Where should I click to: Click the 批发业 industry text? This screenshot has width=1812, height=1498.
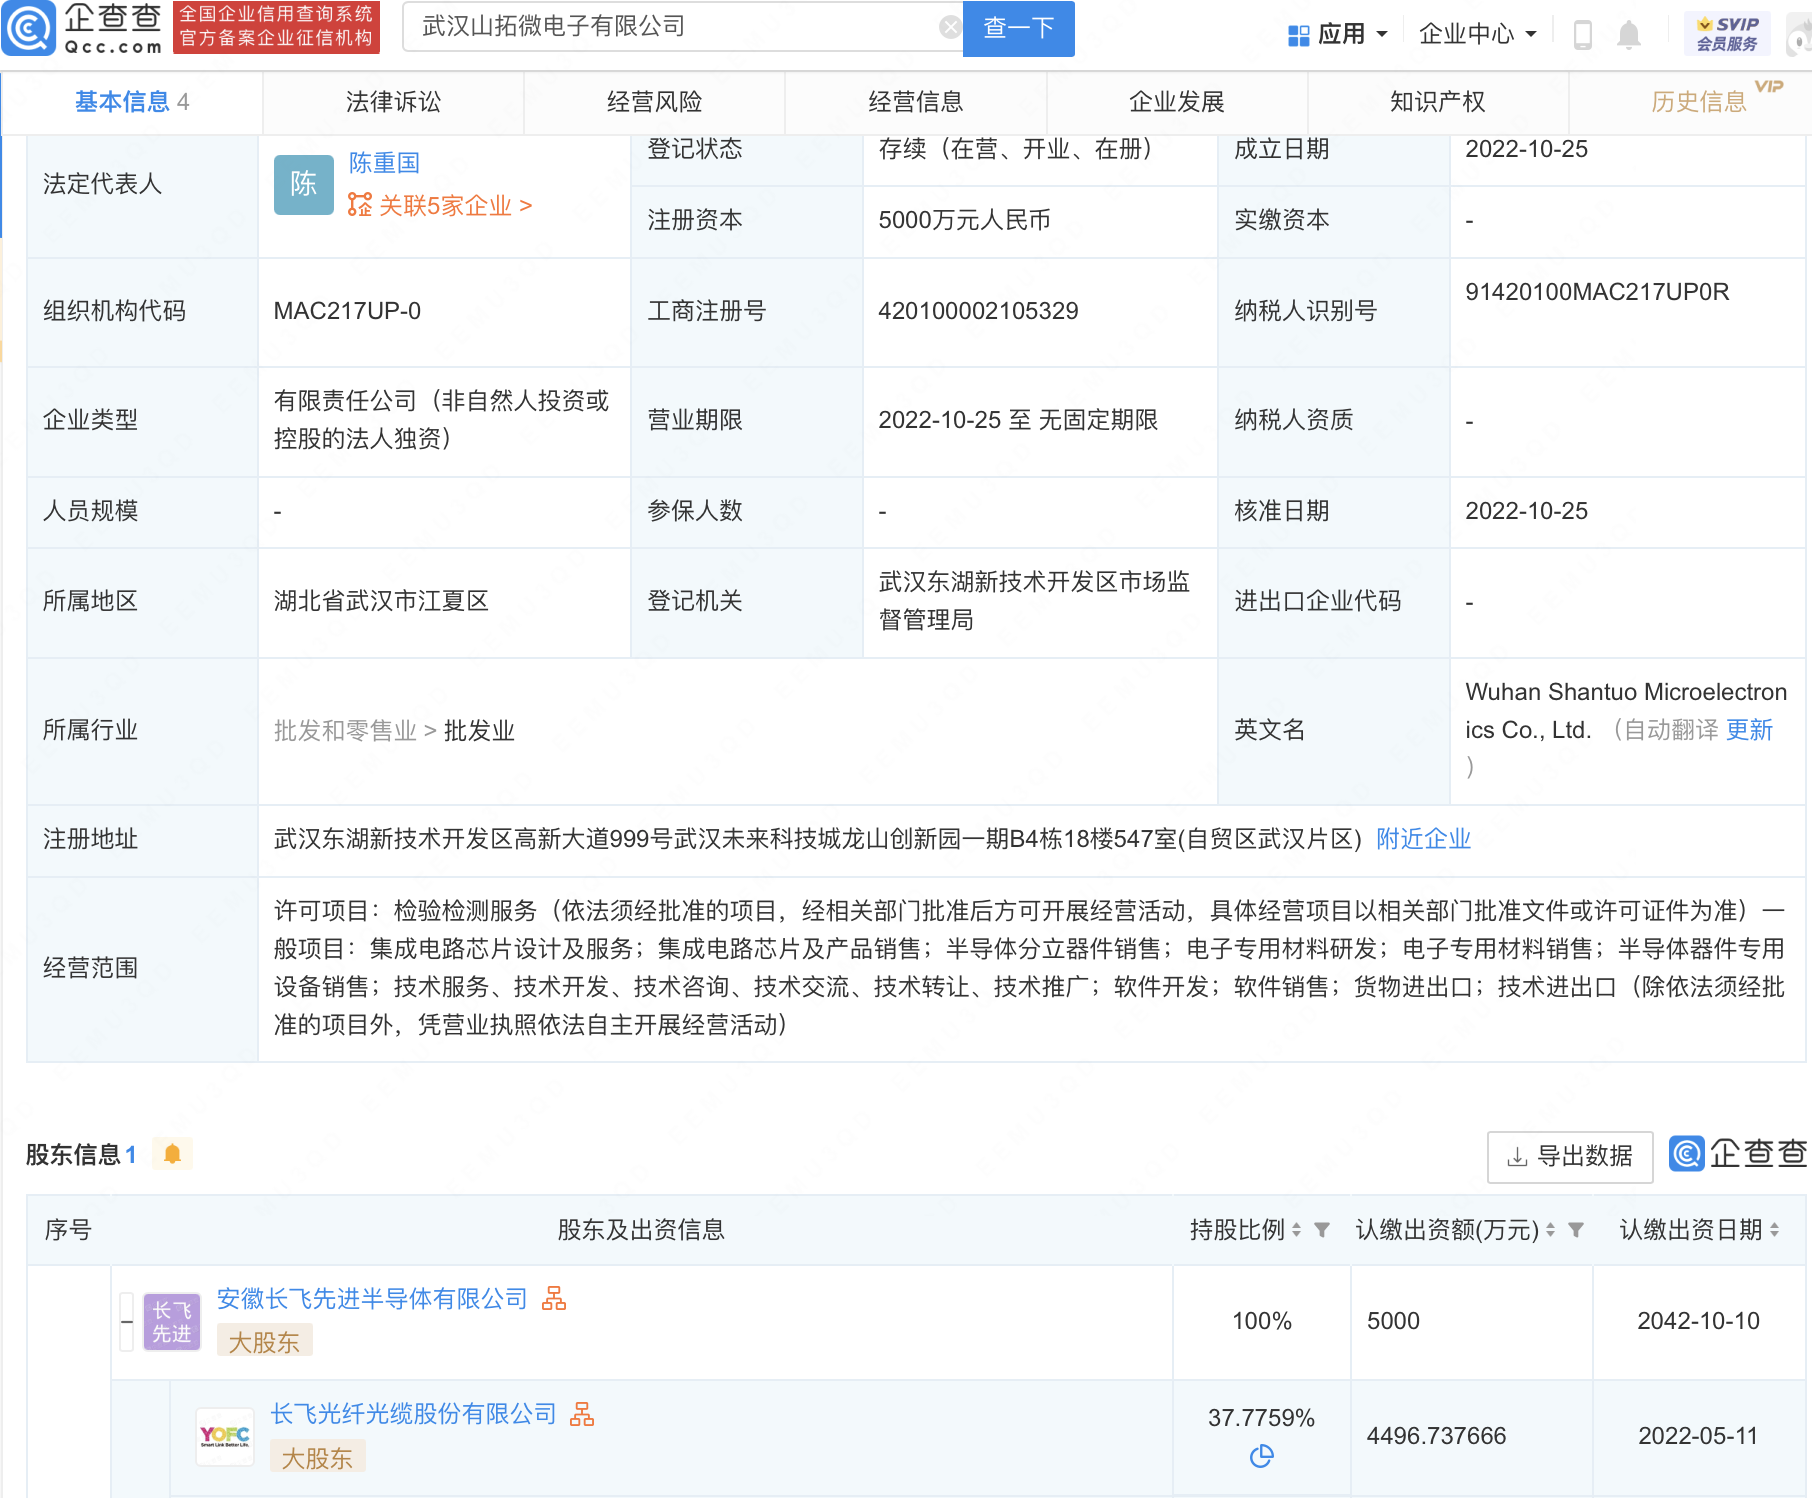(479, 731)
